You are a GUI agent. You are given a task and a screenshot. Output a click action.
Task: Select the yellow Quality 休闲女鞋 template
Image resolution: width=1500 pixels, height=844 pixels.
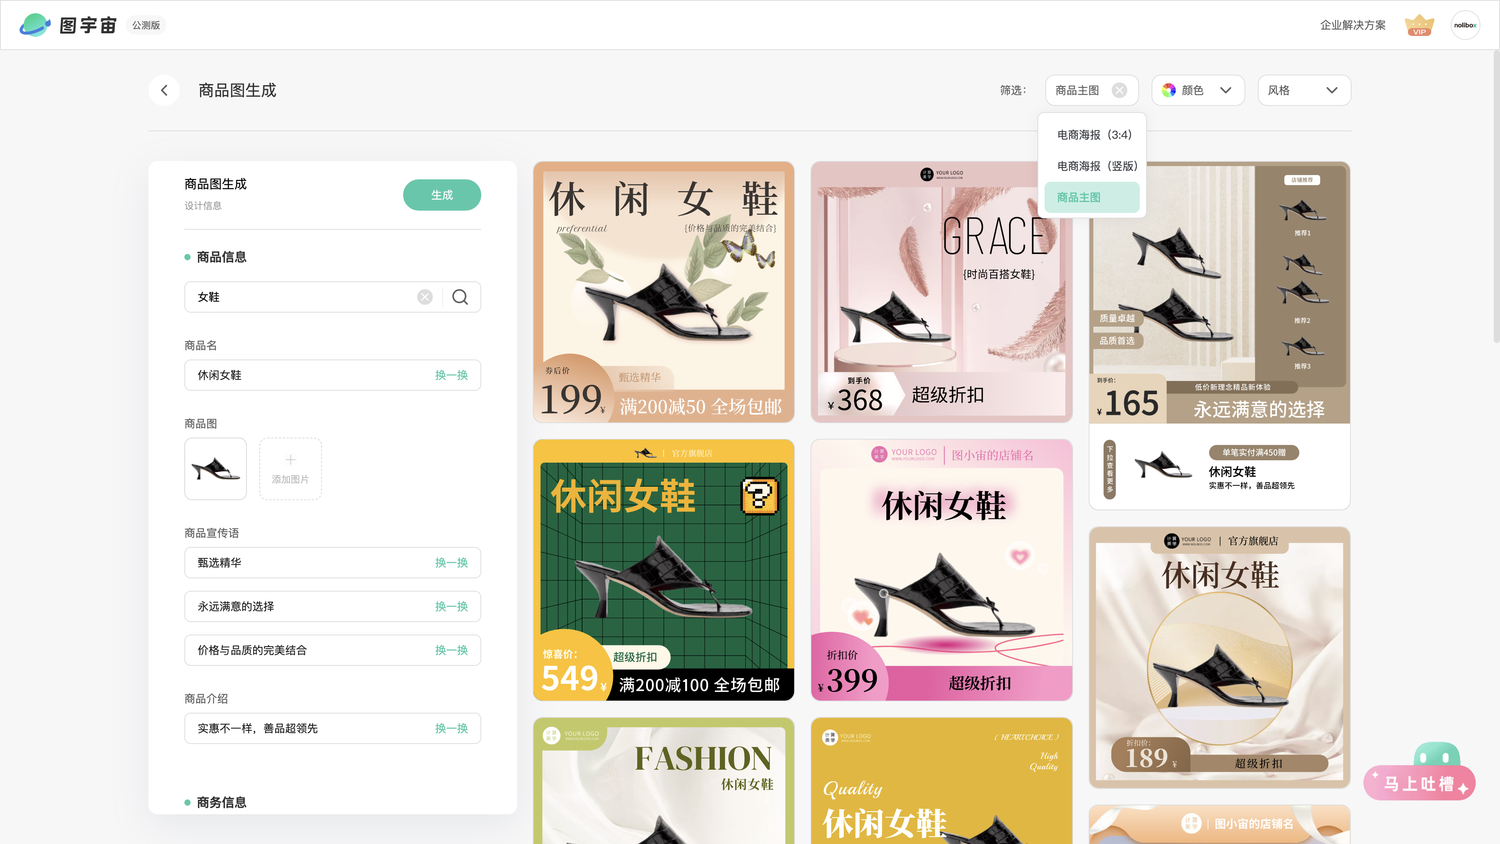point(941,780)
